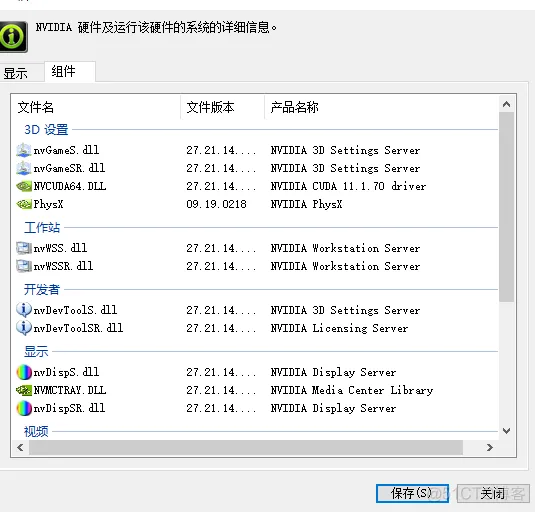Click nvGameS.dll's NVIDIA 3D Settings Server text
This screenshot has height=512, width=535.
point(345,150)
